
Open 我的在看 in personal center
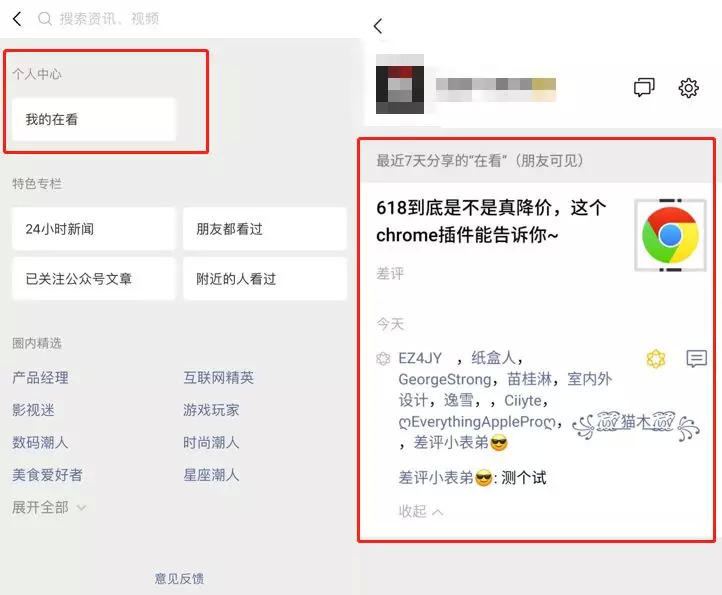point(93,119)
